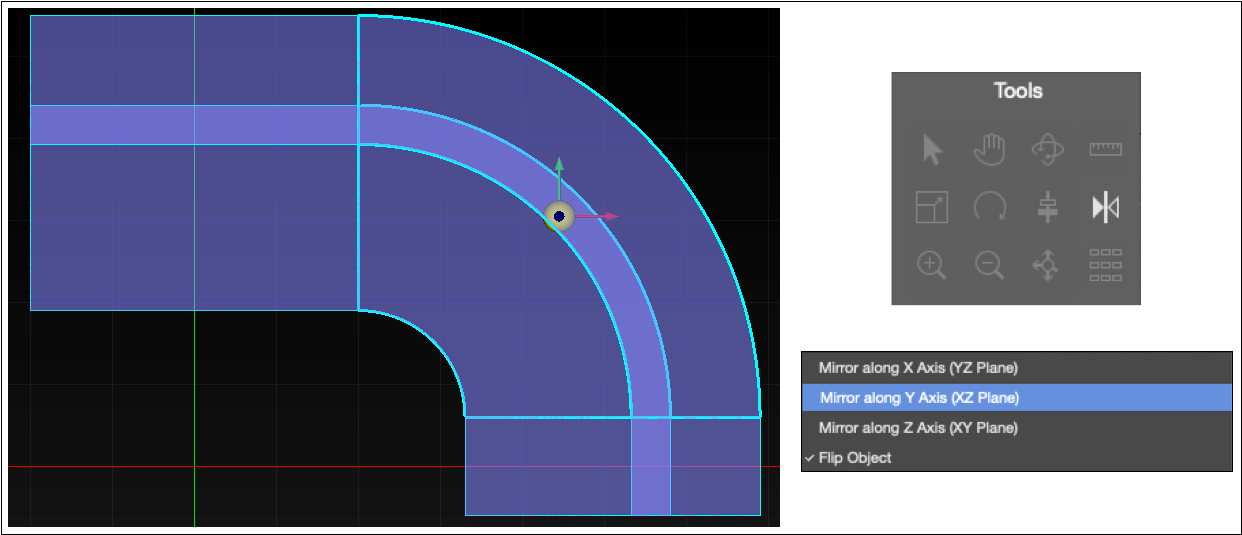Click the magenta X-axis gizmo arrow
1242x535 pixels.
[598, 216]
